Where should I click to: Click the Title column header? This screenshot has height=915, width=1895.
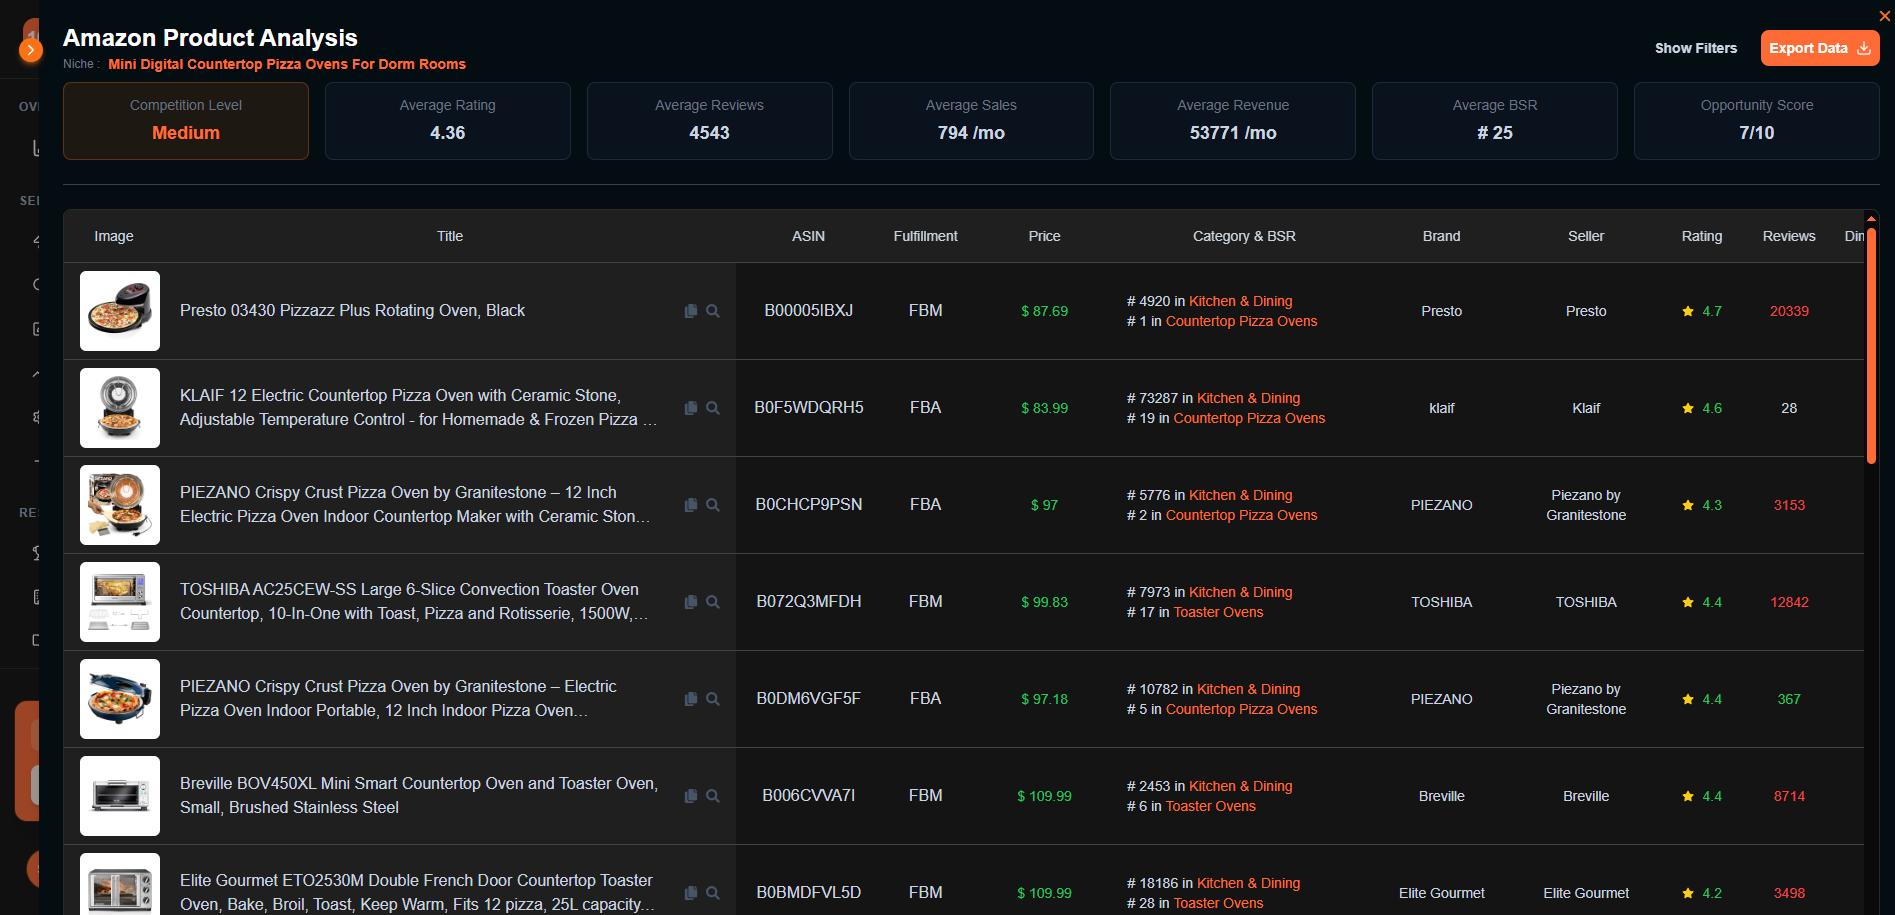click(450, 236)
